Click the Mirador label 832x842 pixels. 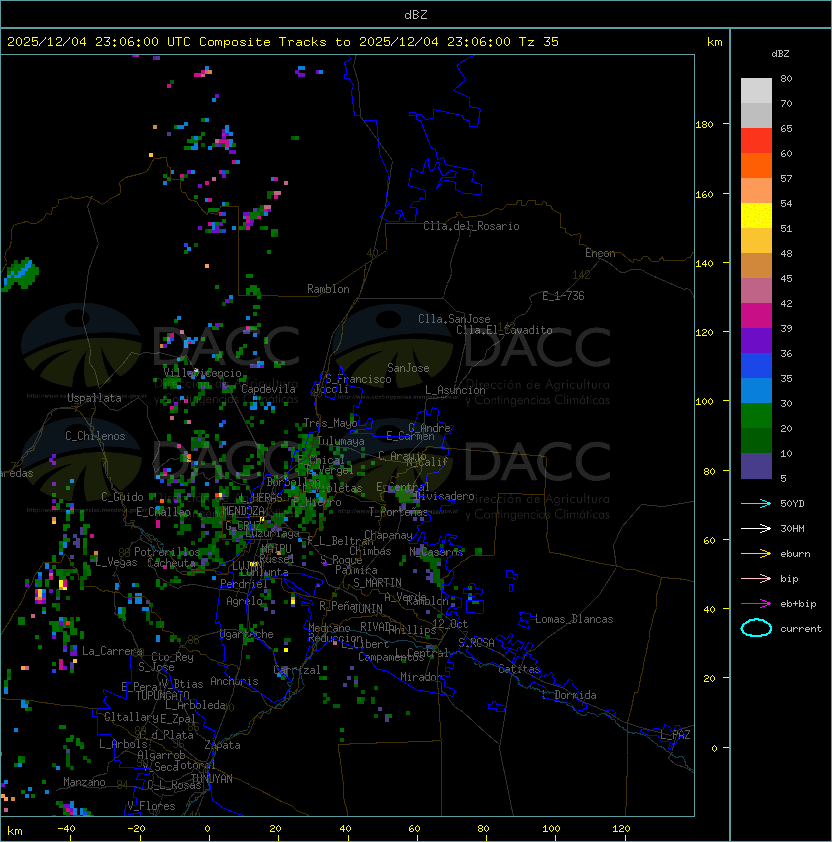tap(421, 677)
